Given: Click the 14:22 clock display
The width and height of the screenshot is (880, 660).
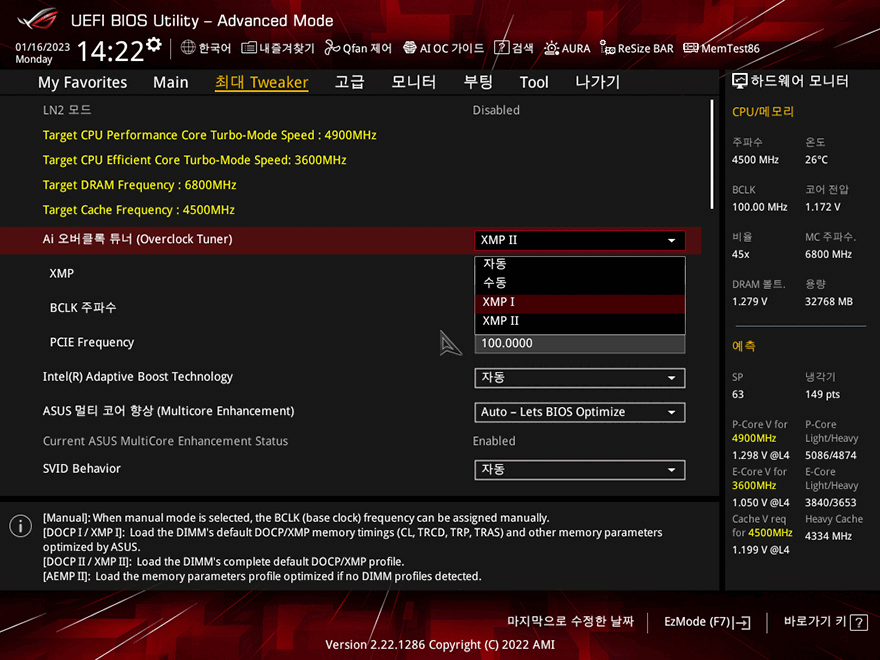Looking at the screenshot, I should click(111, 51).
